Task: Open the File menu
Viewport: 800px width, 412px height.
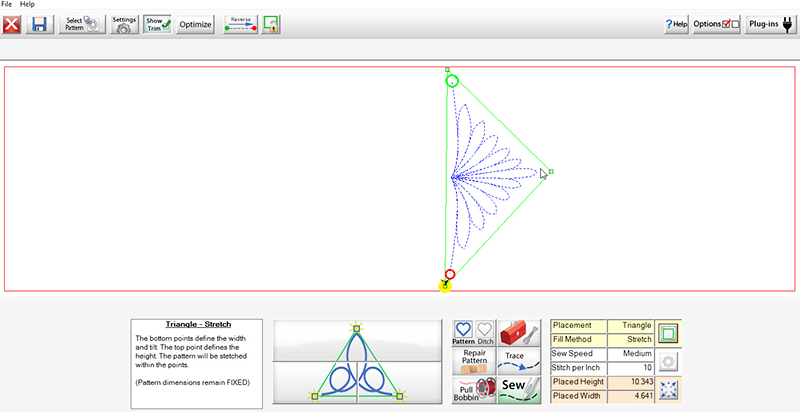Action: tap(8, 5)
